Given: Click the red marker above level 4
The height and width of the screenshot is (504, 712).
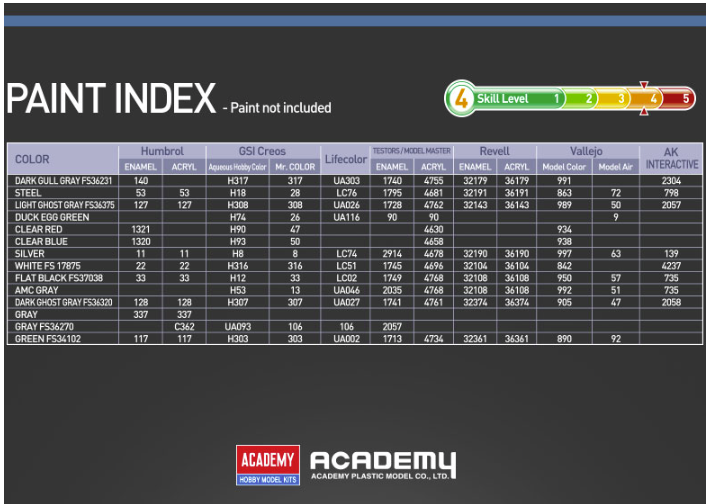Looking at the screenshot, I should click(644, 85).
